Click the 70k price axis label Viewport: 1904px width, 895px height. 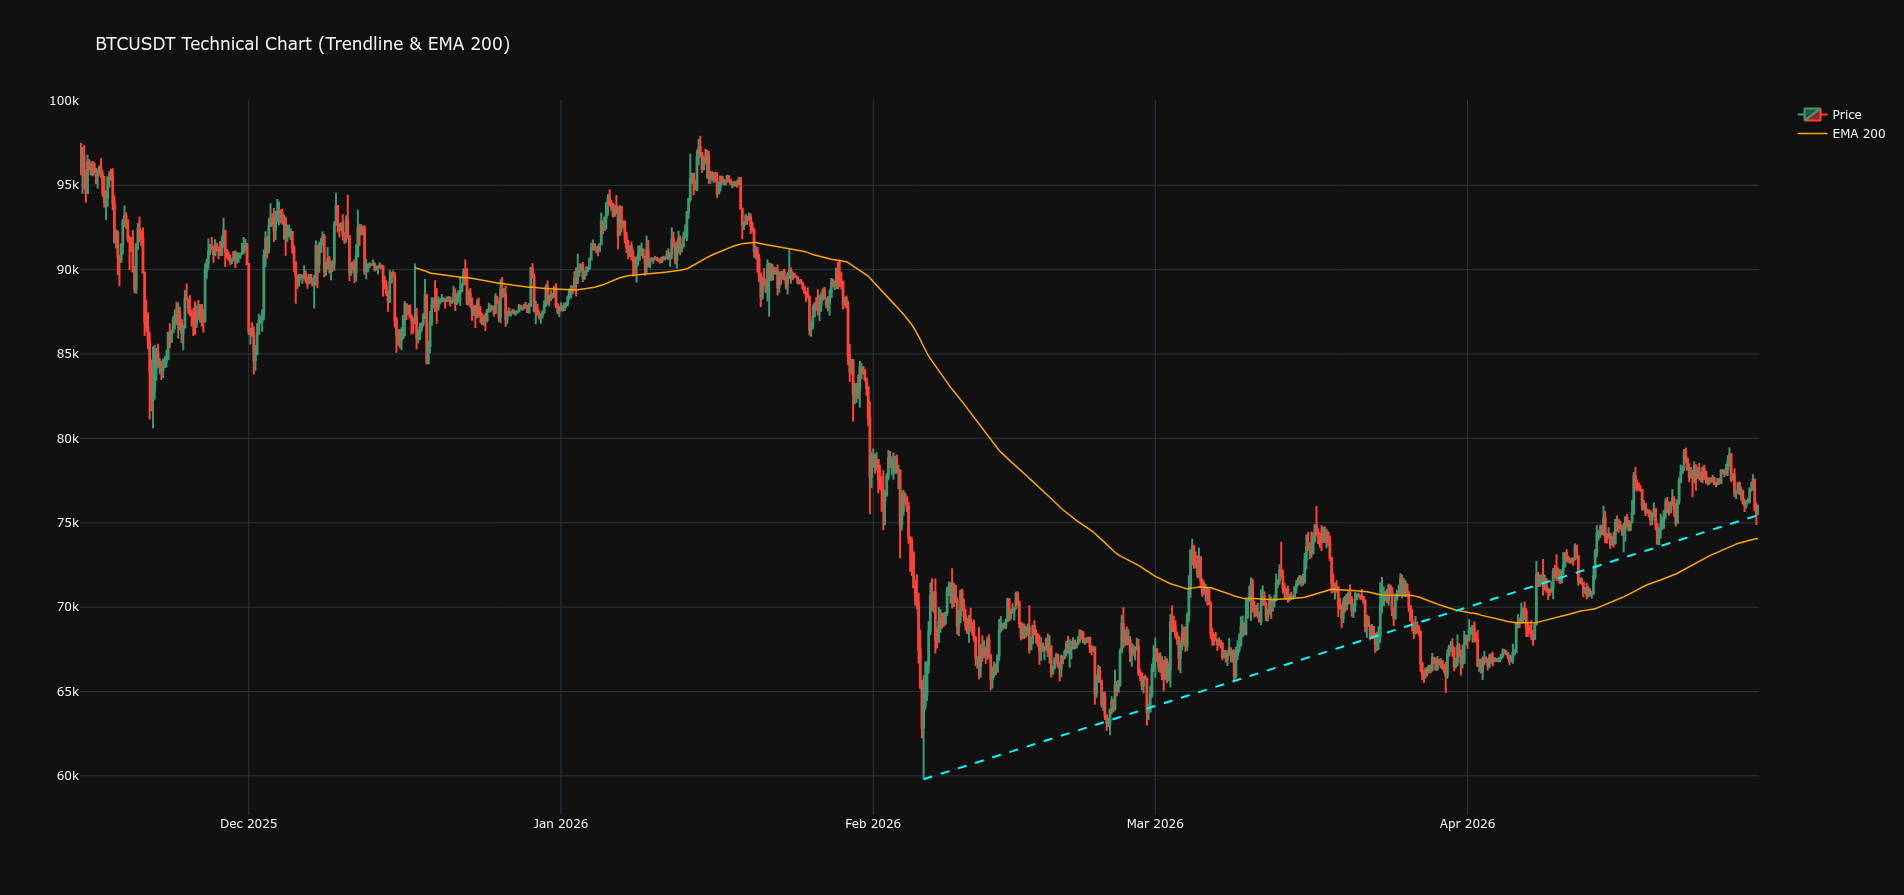(66, 607)
